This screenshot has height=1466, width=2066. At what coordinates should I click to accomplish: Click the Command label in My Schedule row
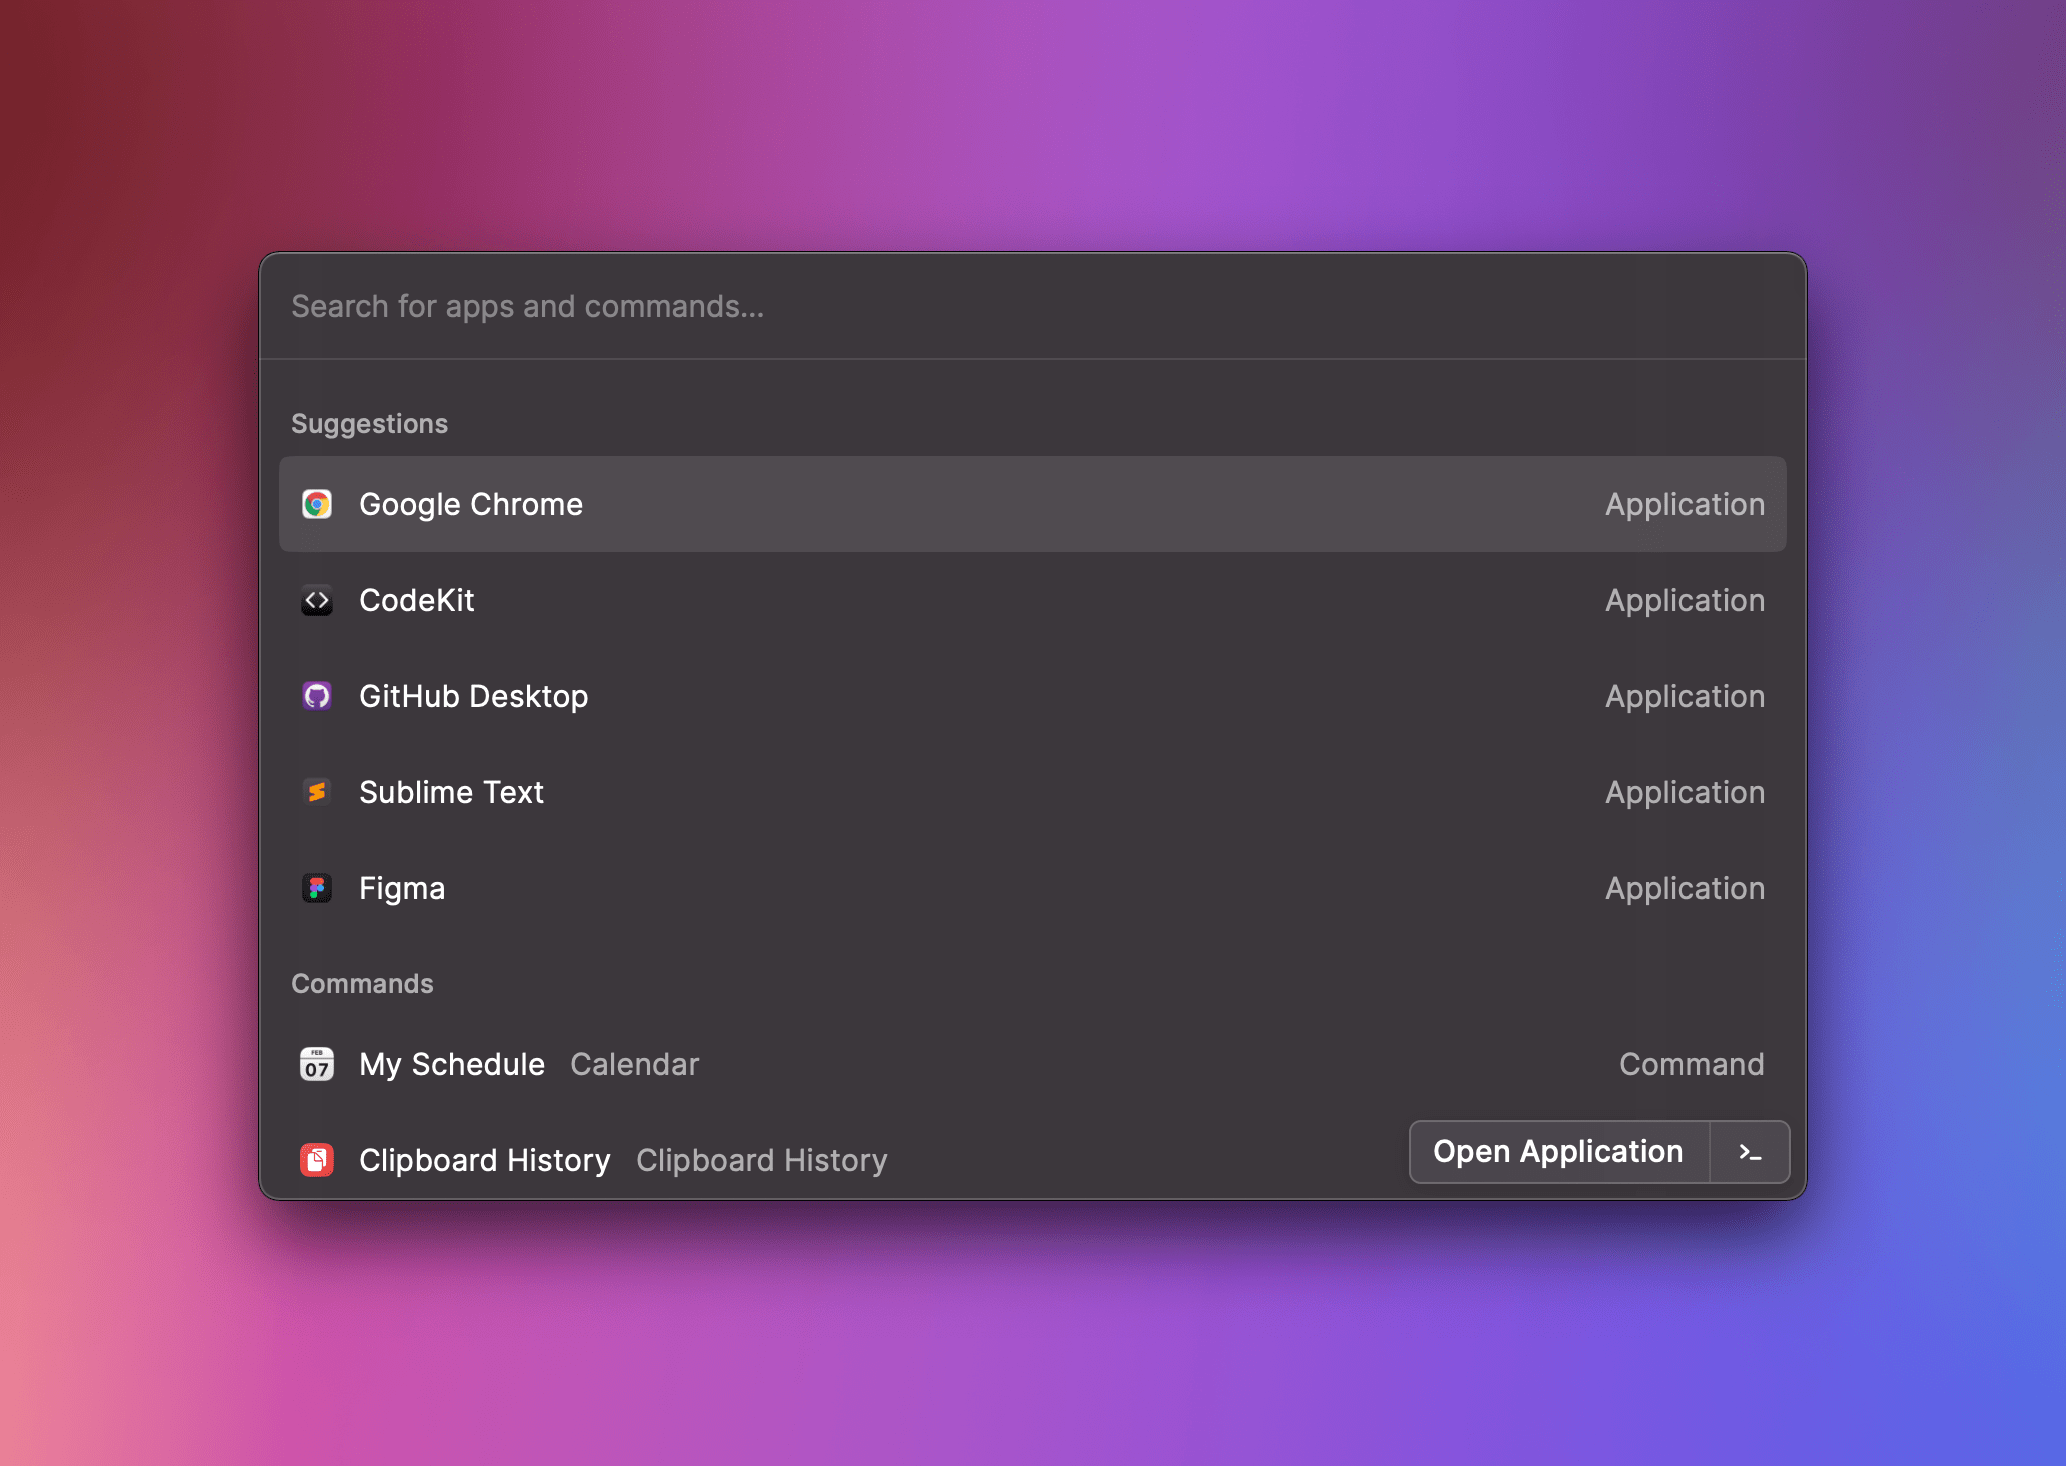[x=1692, y=1064]
